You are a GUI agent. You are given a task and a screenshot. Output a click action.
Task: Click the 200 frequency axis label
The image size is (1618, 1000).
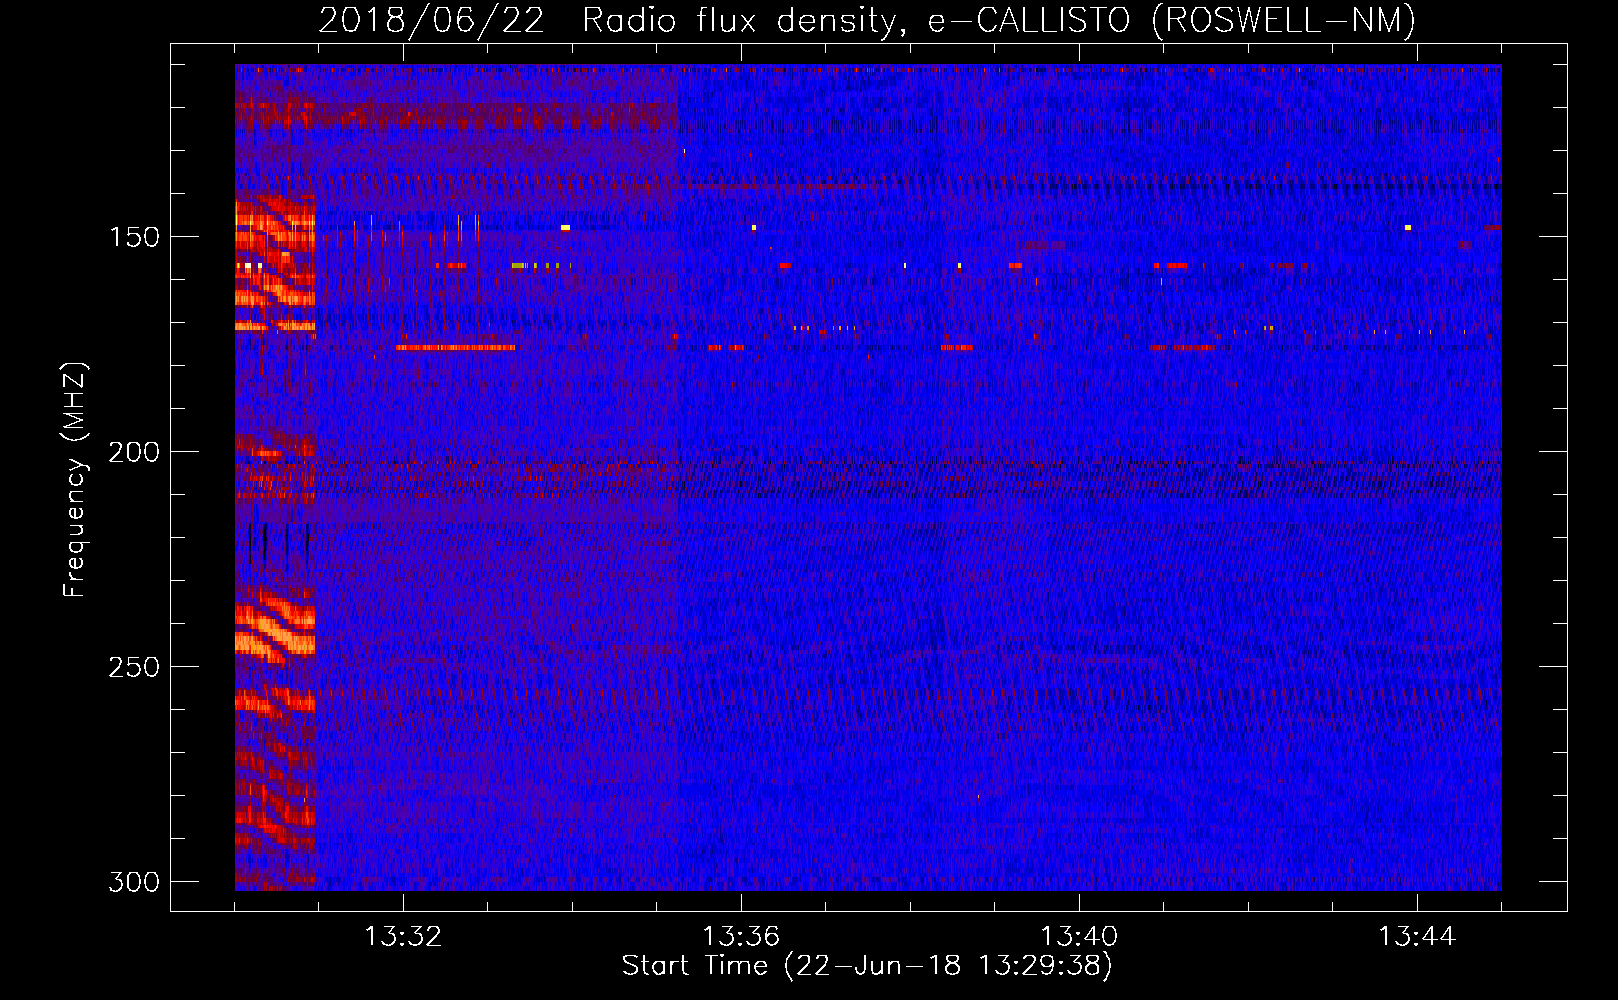point(134,452)
